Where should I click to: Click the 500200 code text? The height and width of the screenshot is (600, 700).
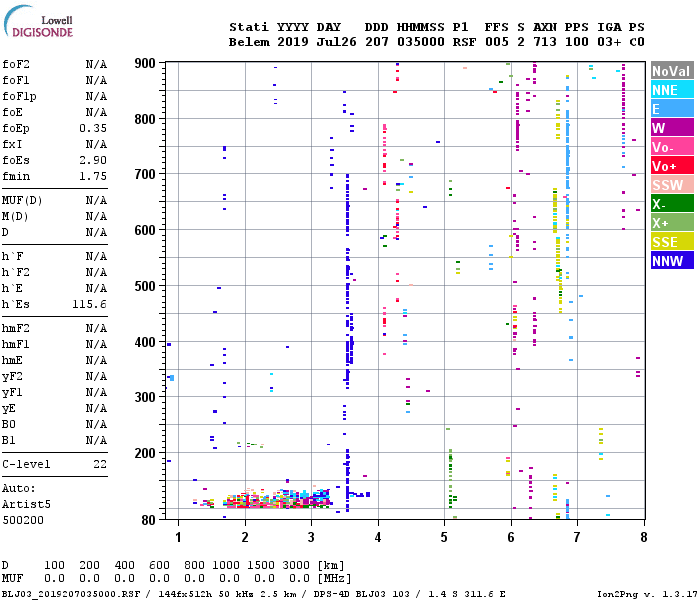(23, 520)
